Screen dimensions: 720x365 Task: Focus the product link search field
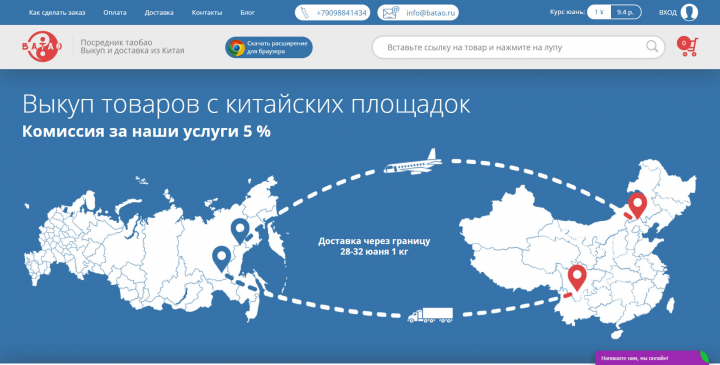518,47
